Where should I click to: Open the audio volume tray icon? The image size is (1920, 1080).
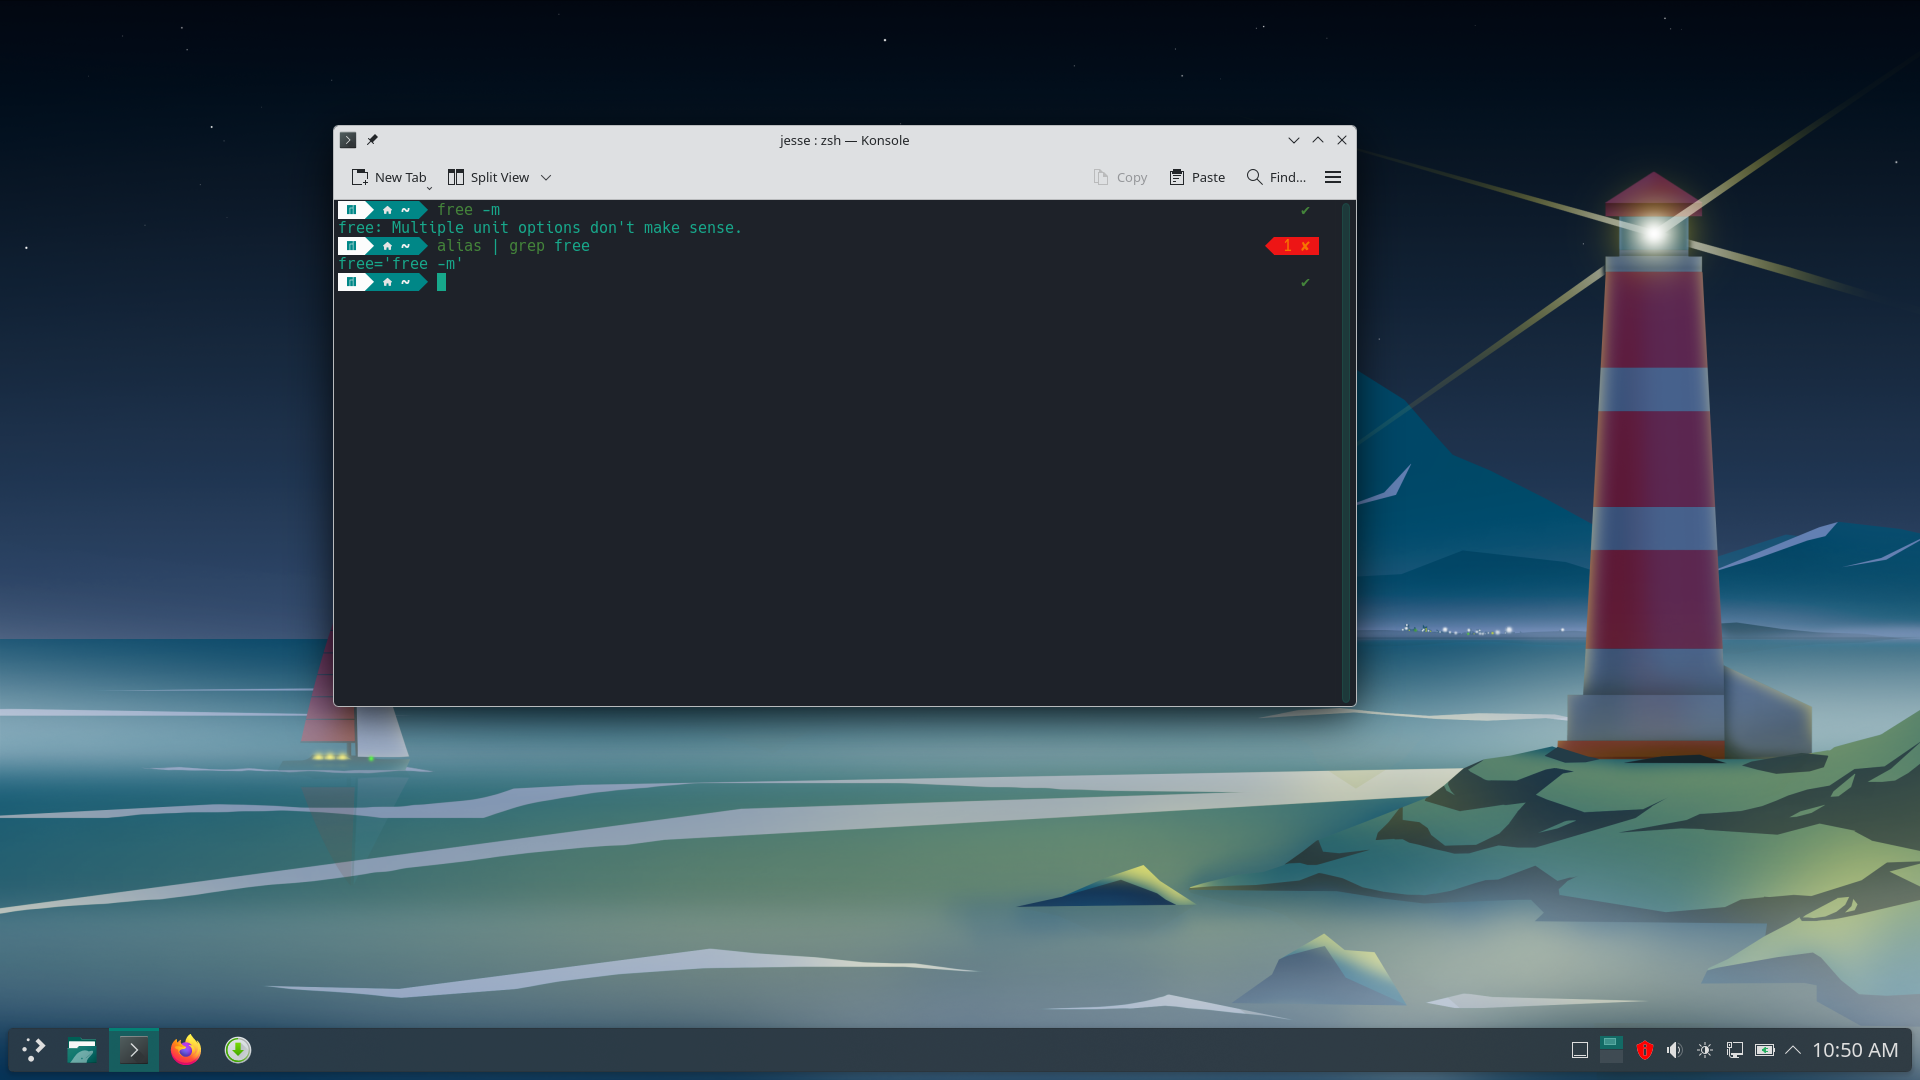click(x=1674, y=1050)
